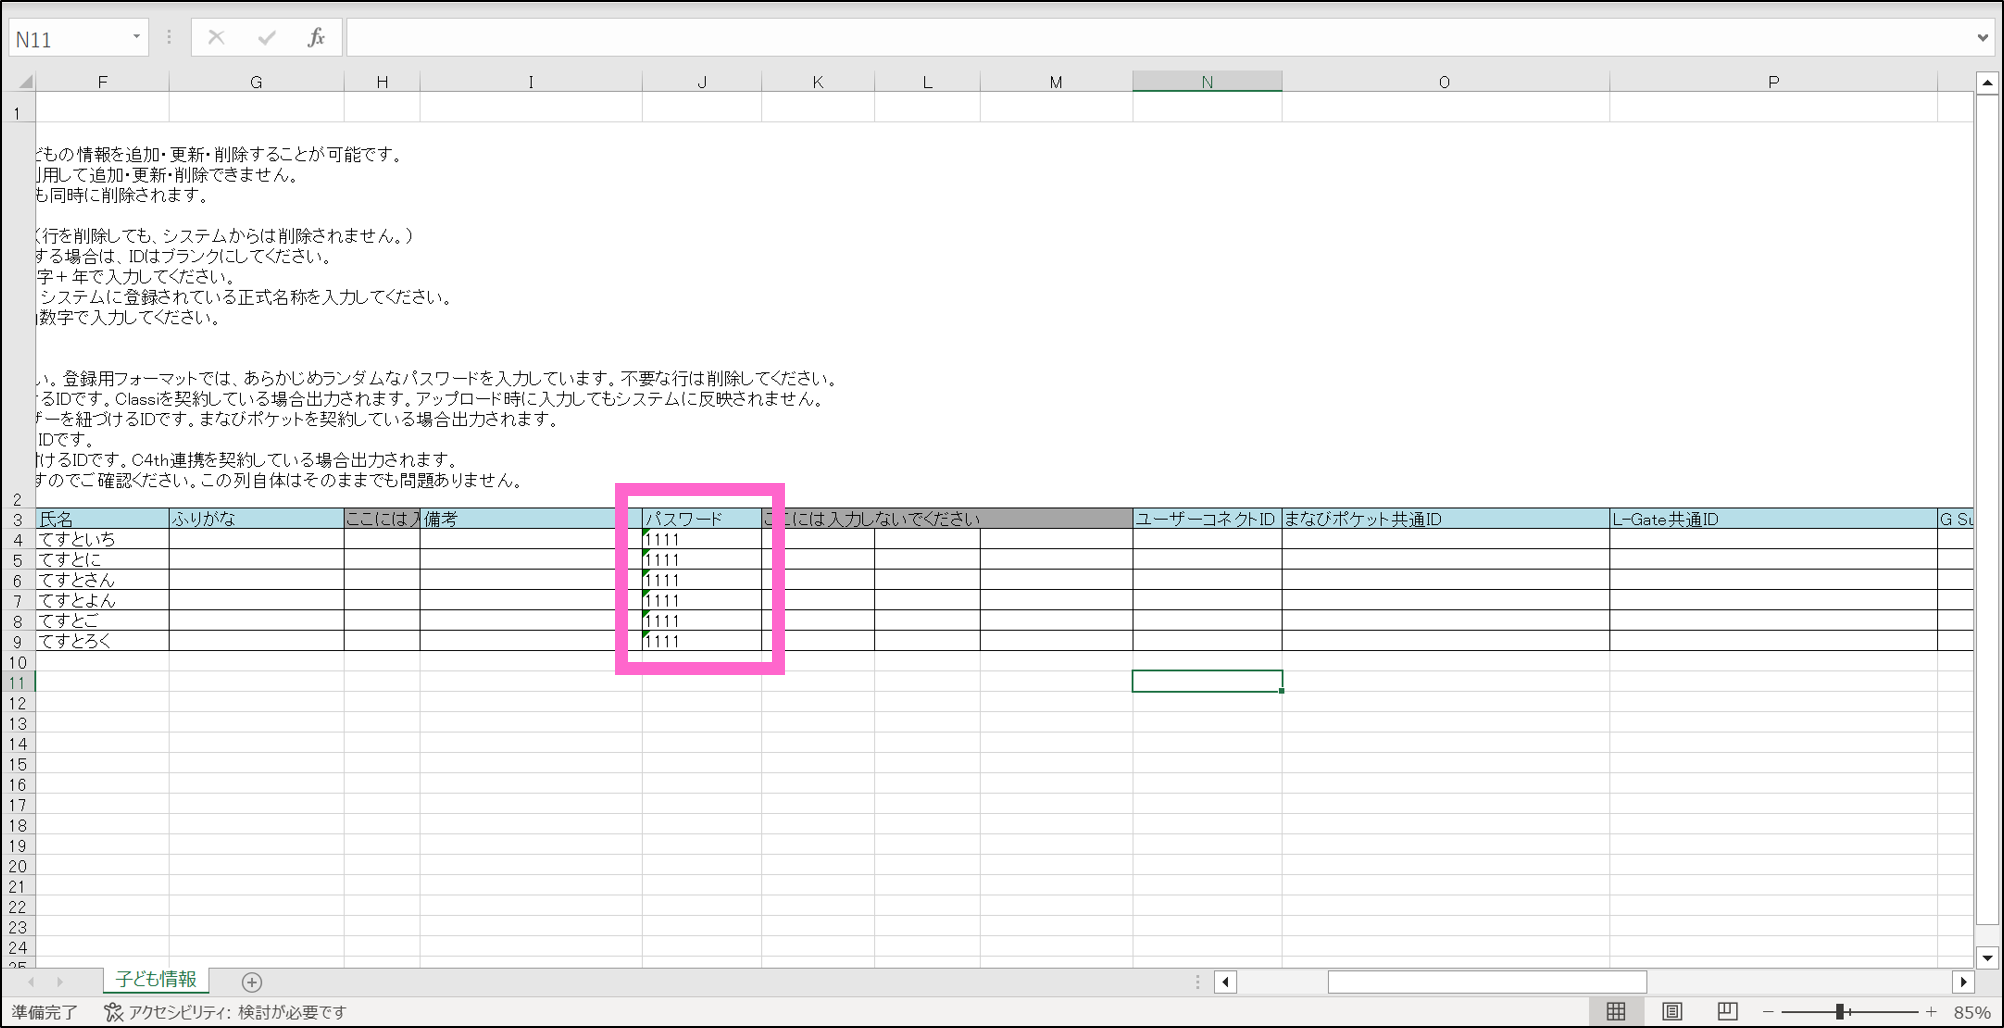Open the accessibility checker status indicator

[x=226, y=1012]
